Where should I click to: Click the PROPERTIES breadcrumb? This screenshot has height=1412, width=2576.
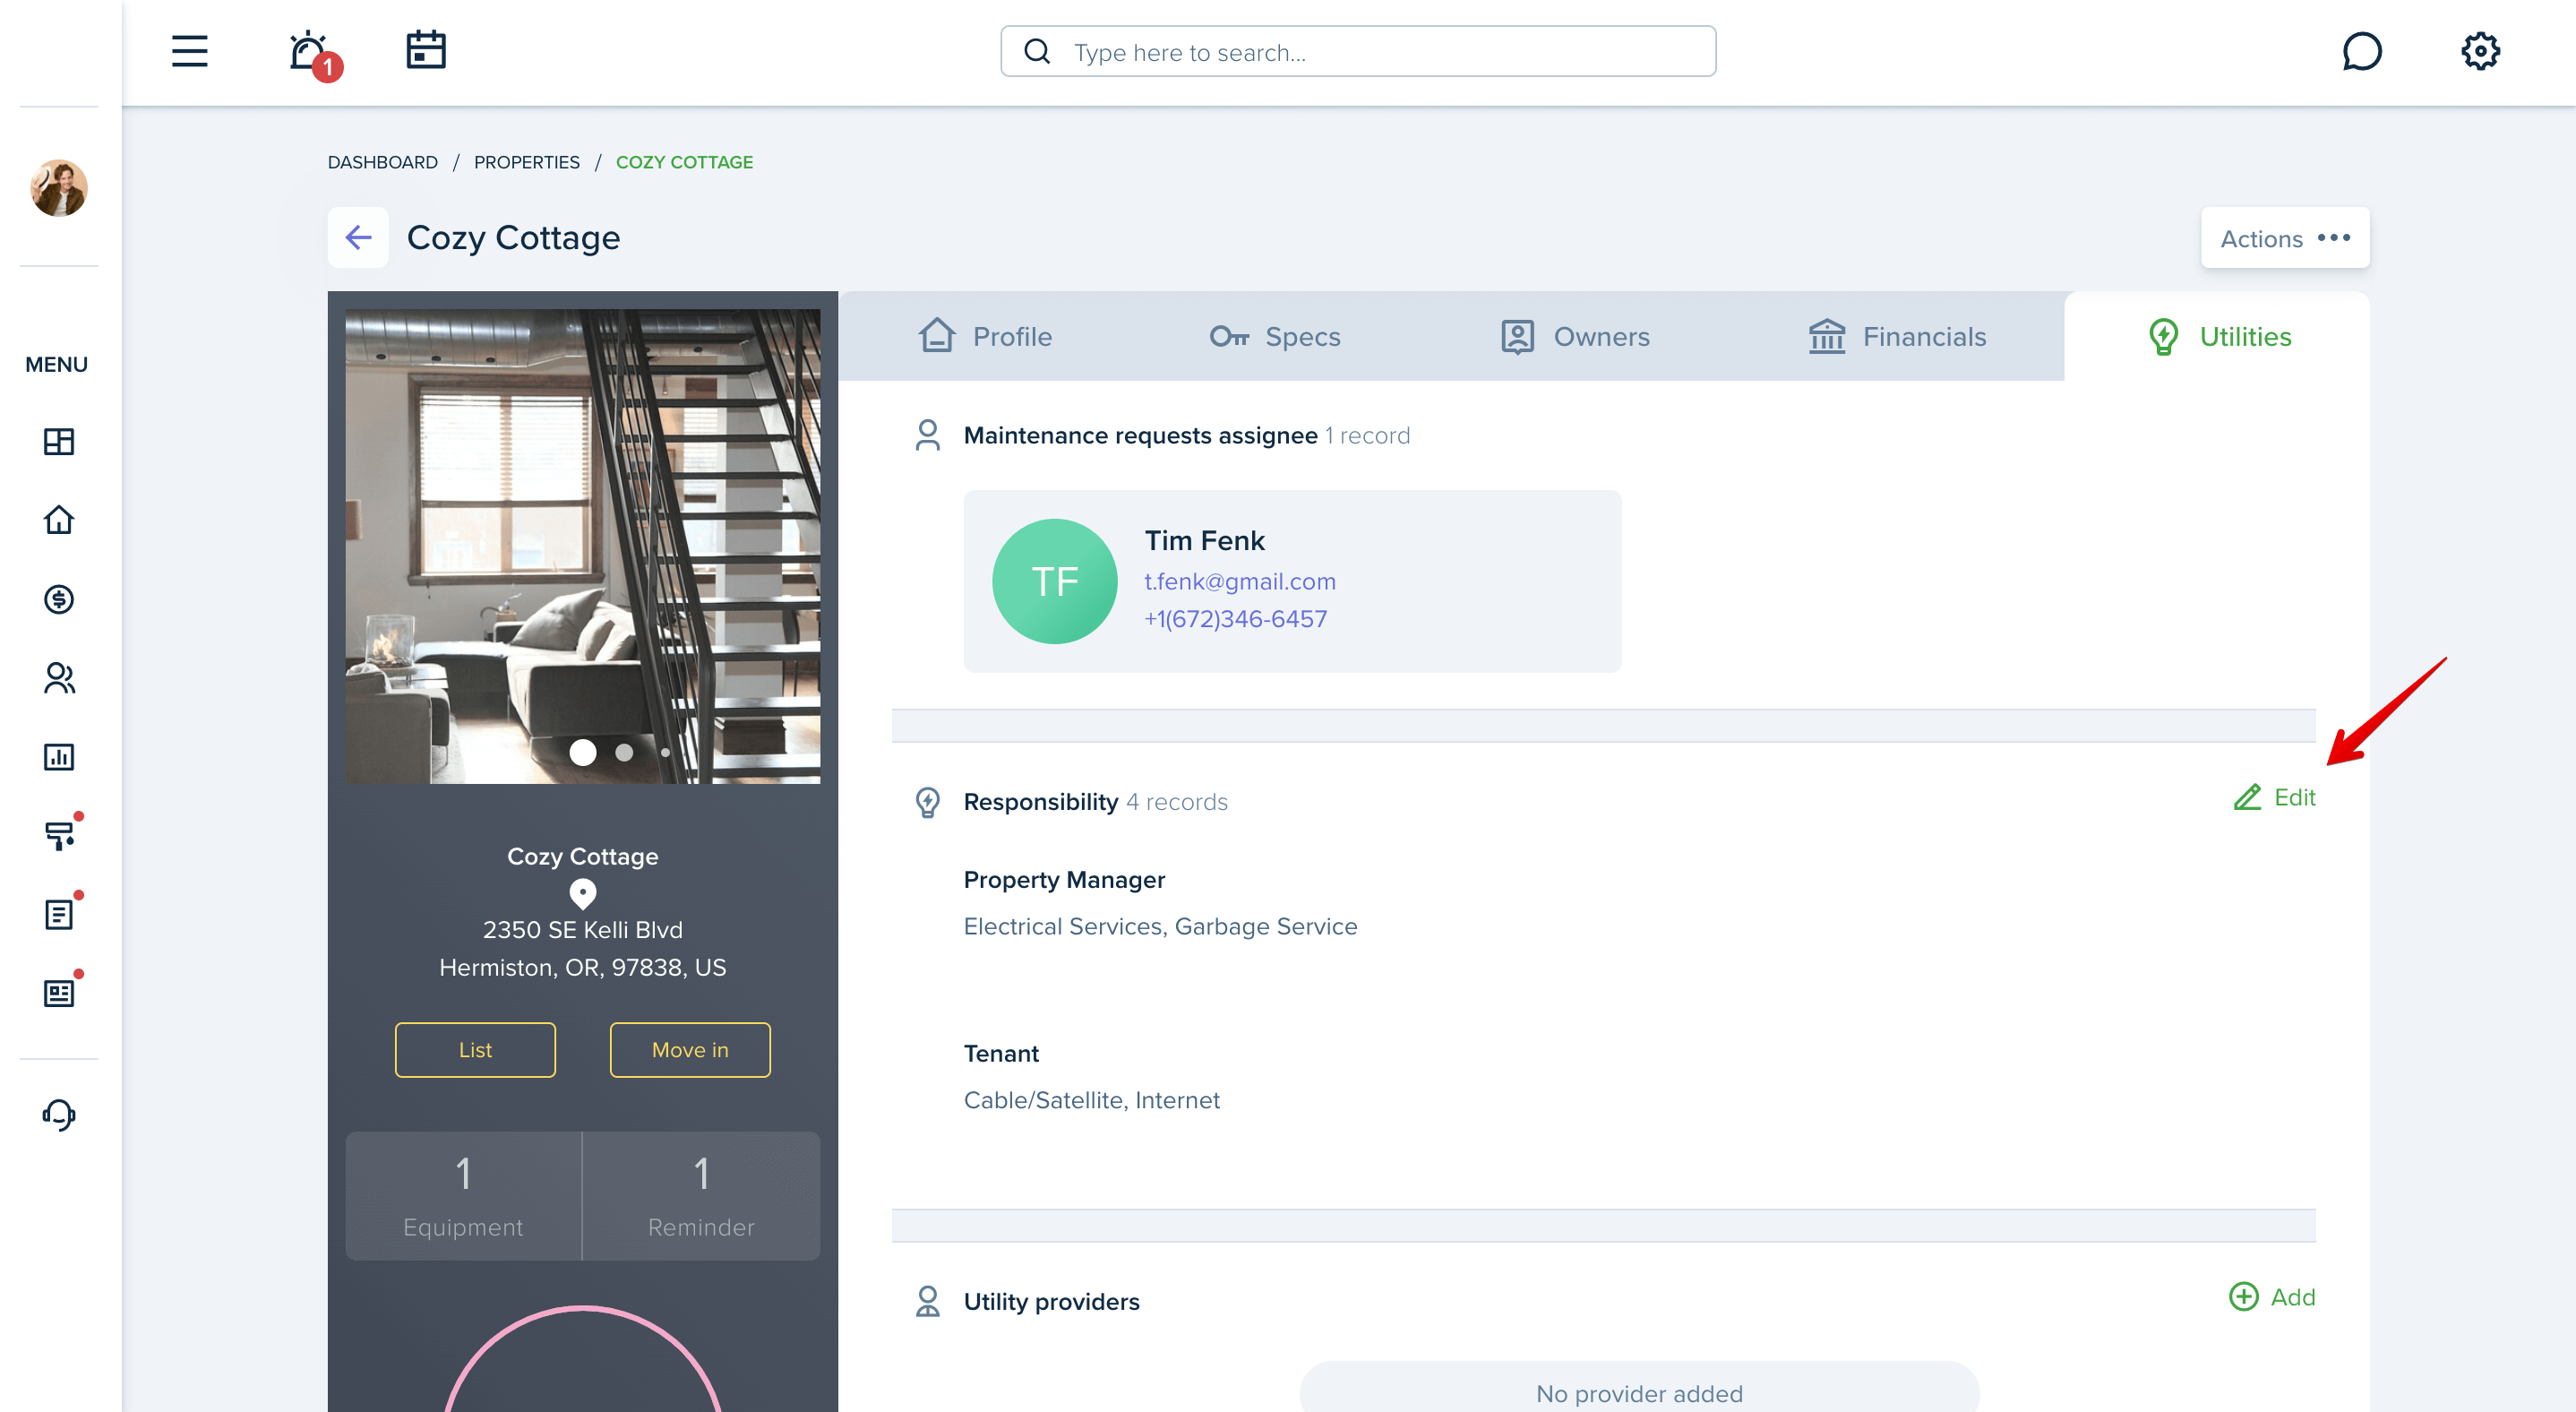point(527,162)
